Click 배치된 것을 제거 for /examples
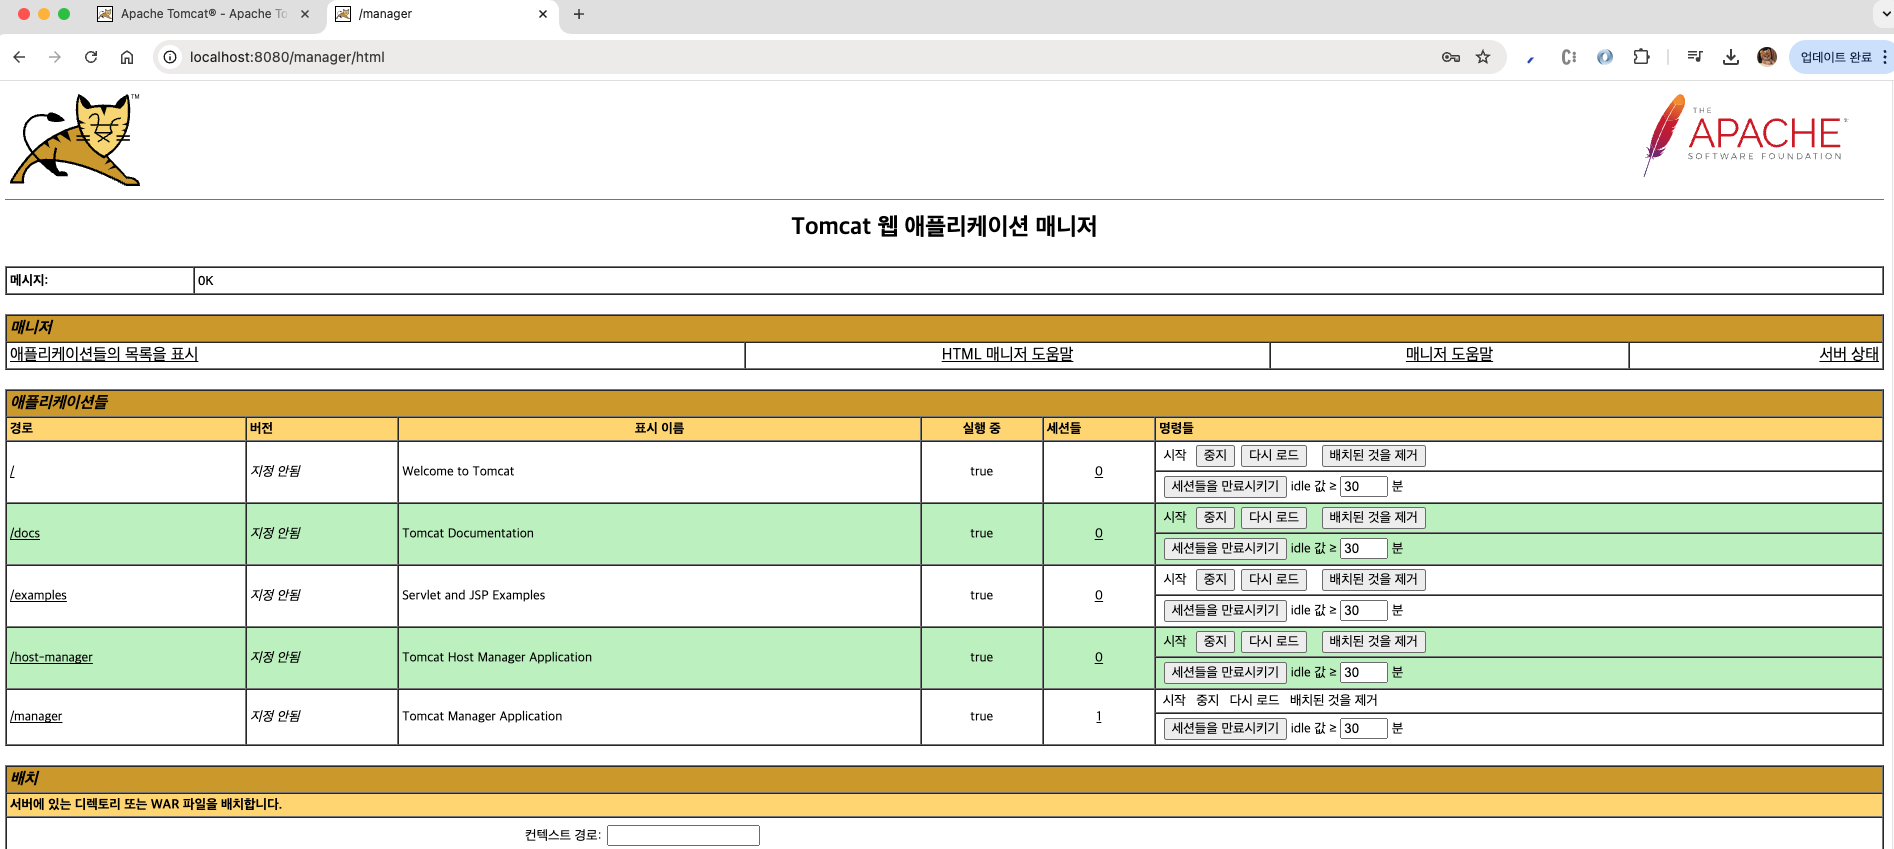The width and height of the screenshot is (1894, 849). pyautogui.click(x=1373, y=580)
